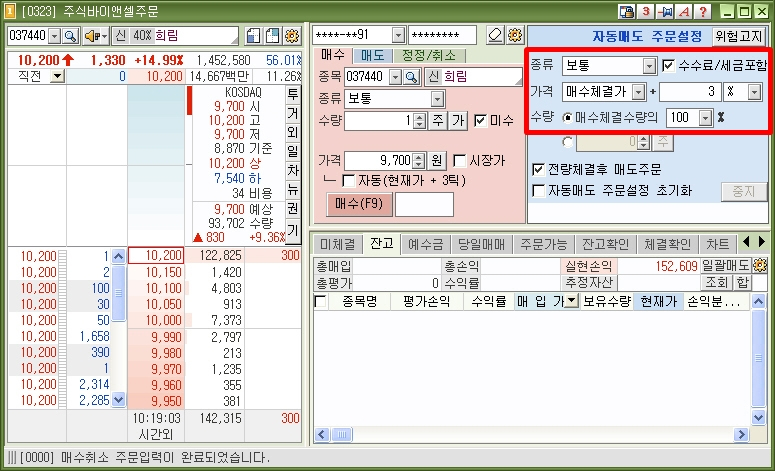Click the eraser icon next to password field
This screenshot has width=775, height=471.
[x=496, y=35]
